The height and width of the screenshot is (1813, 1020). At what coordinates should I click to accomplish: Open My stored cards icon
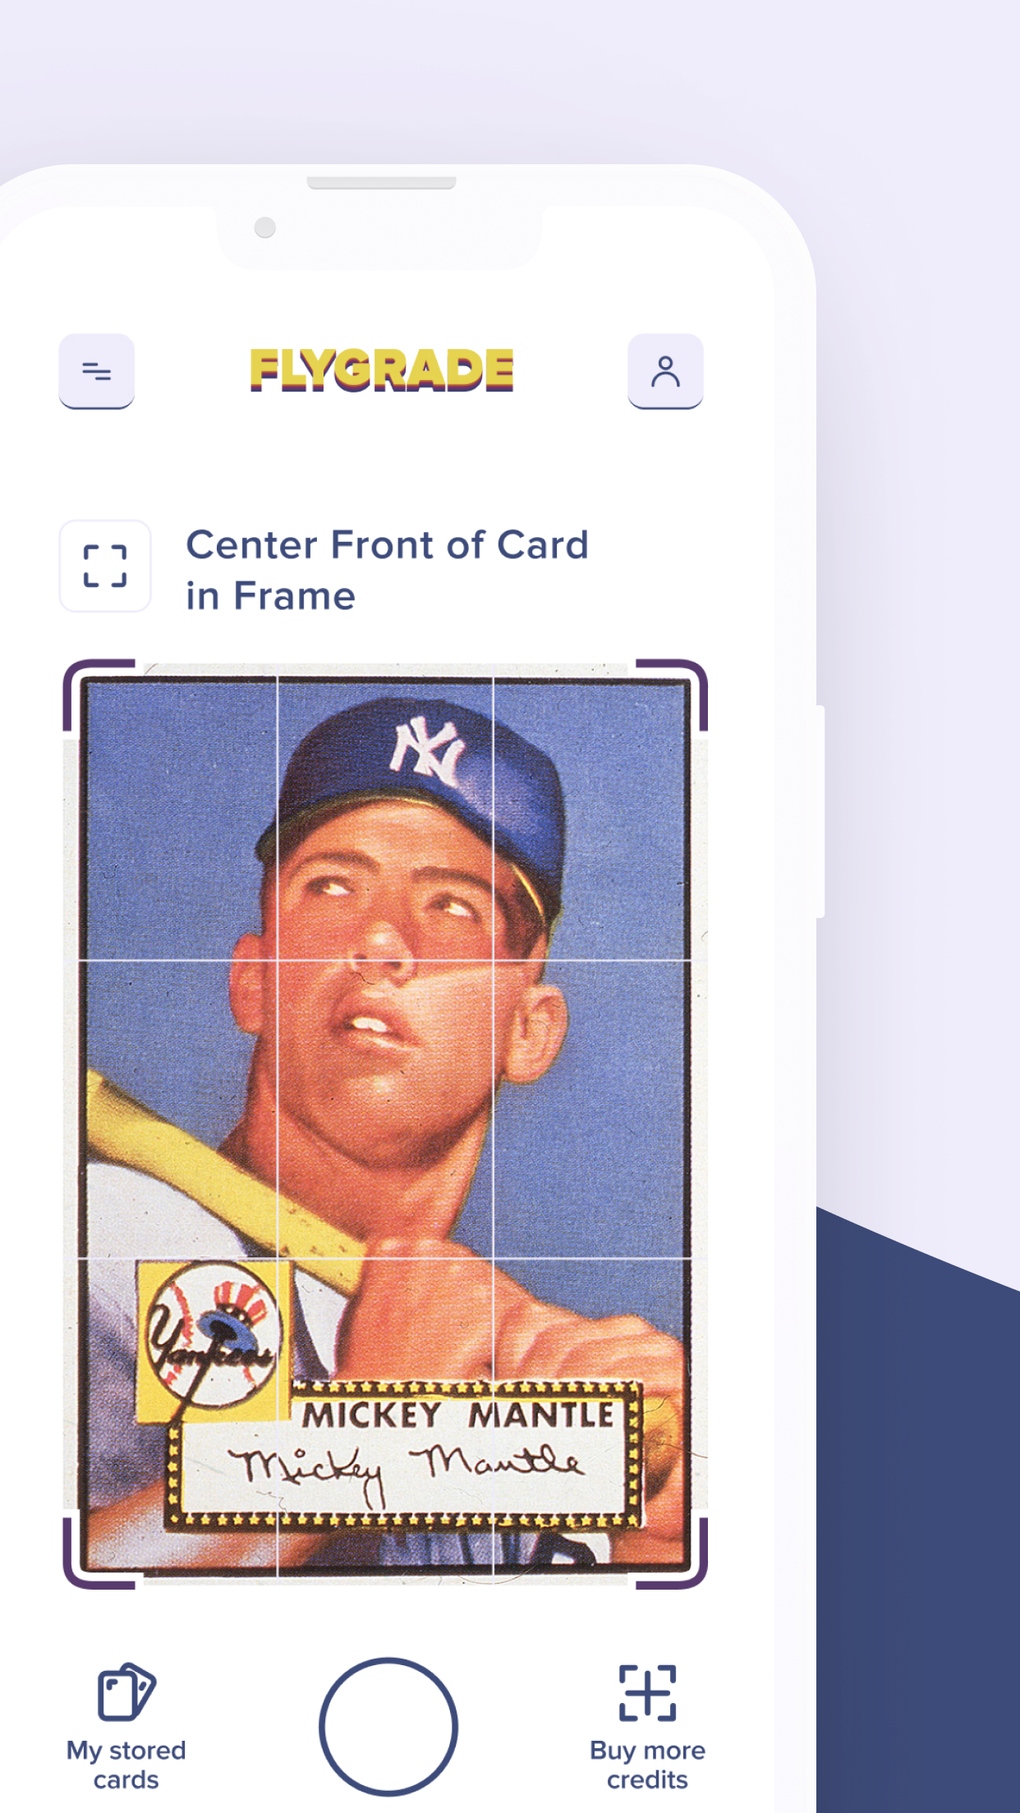click(x=126, y=1692)
